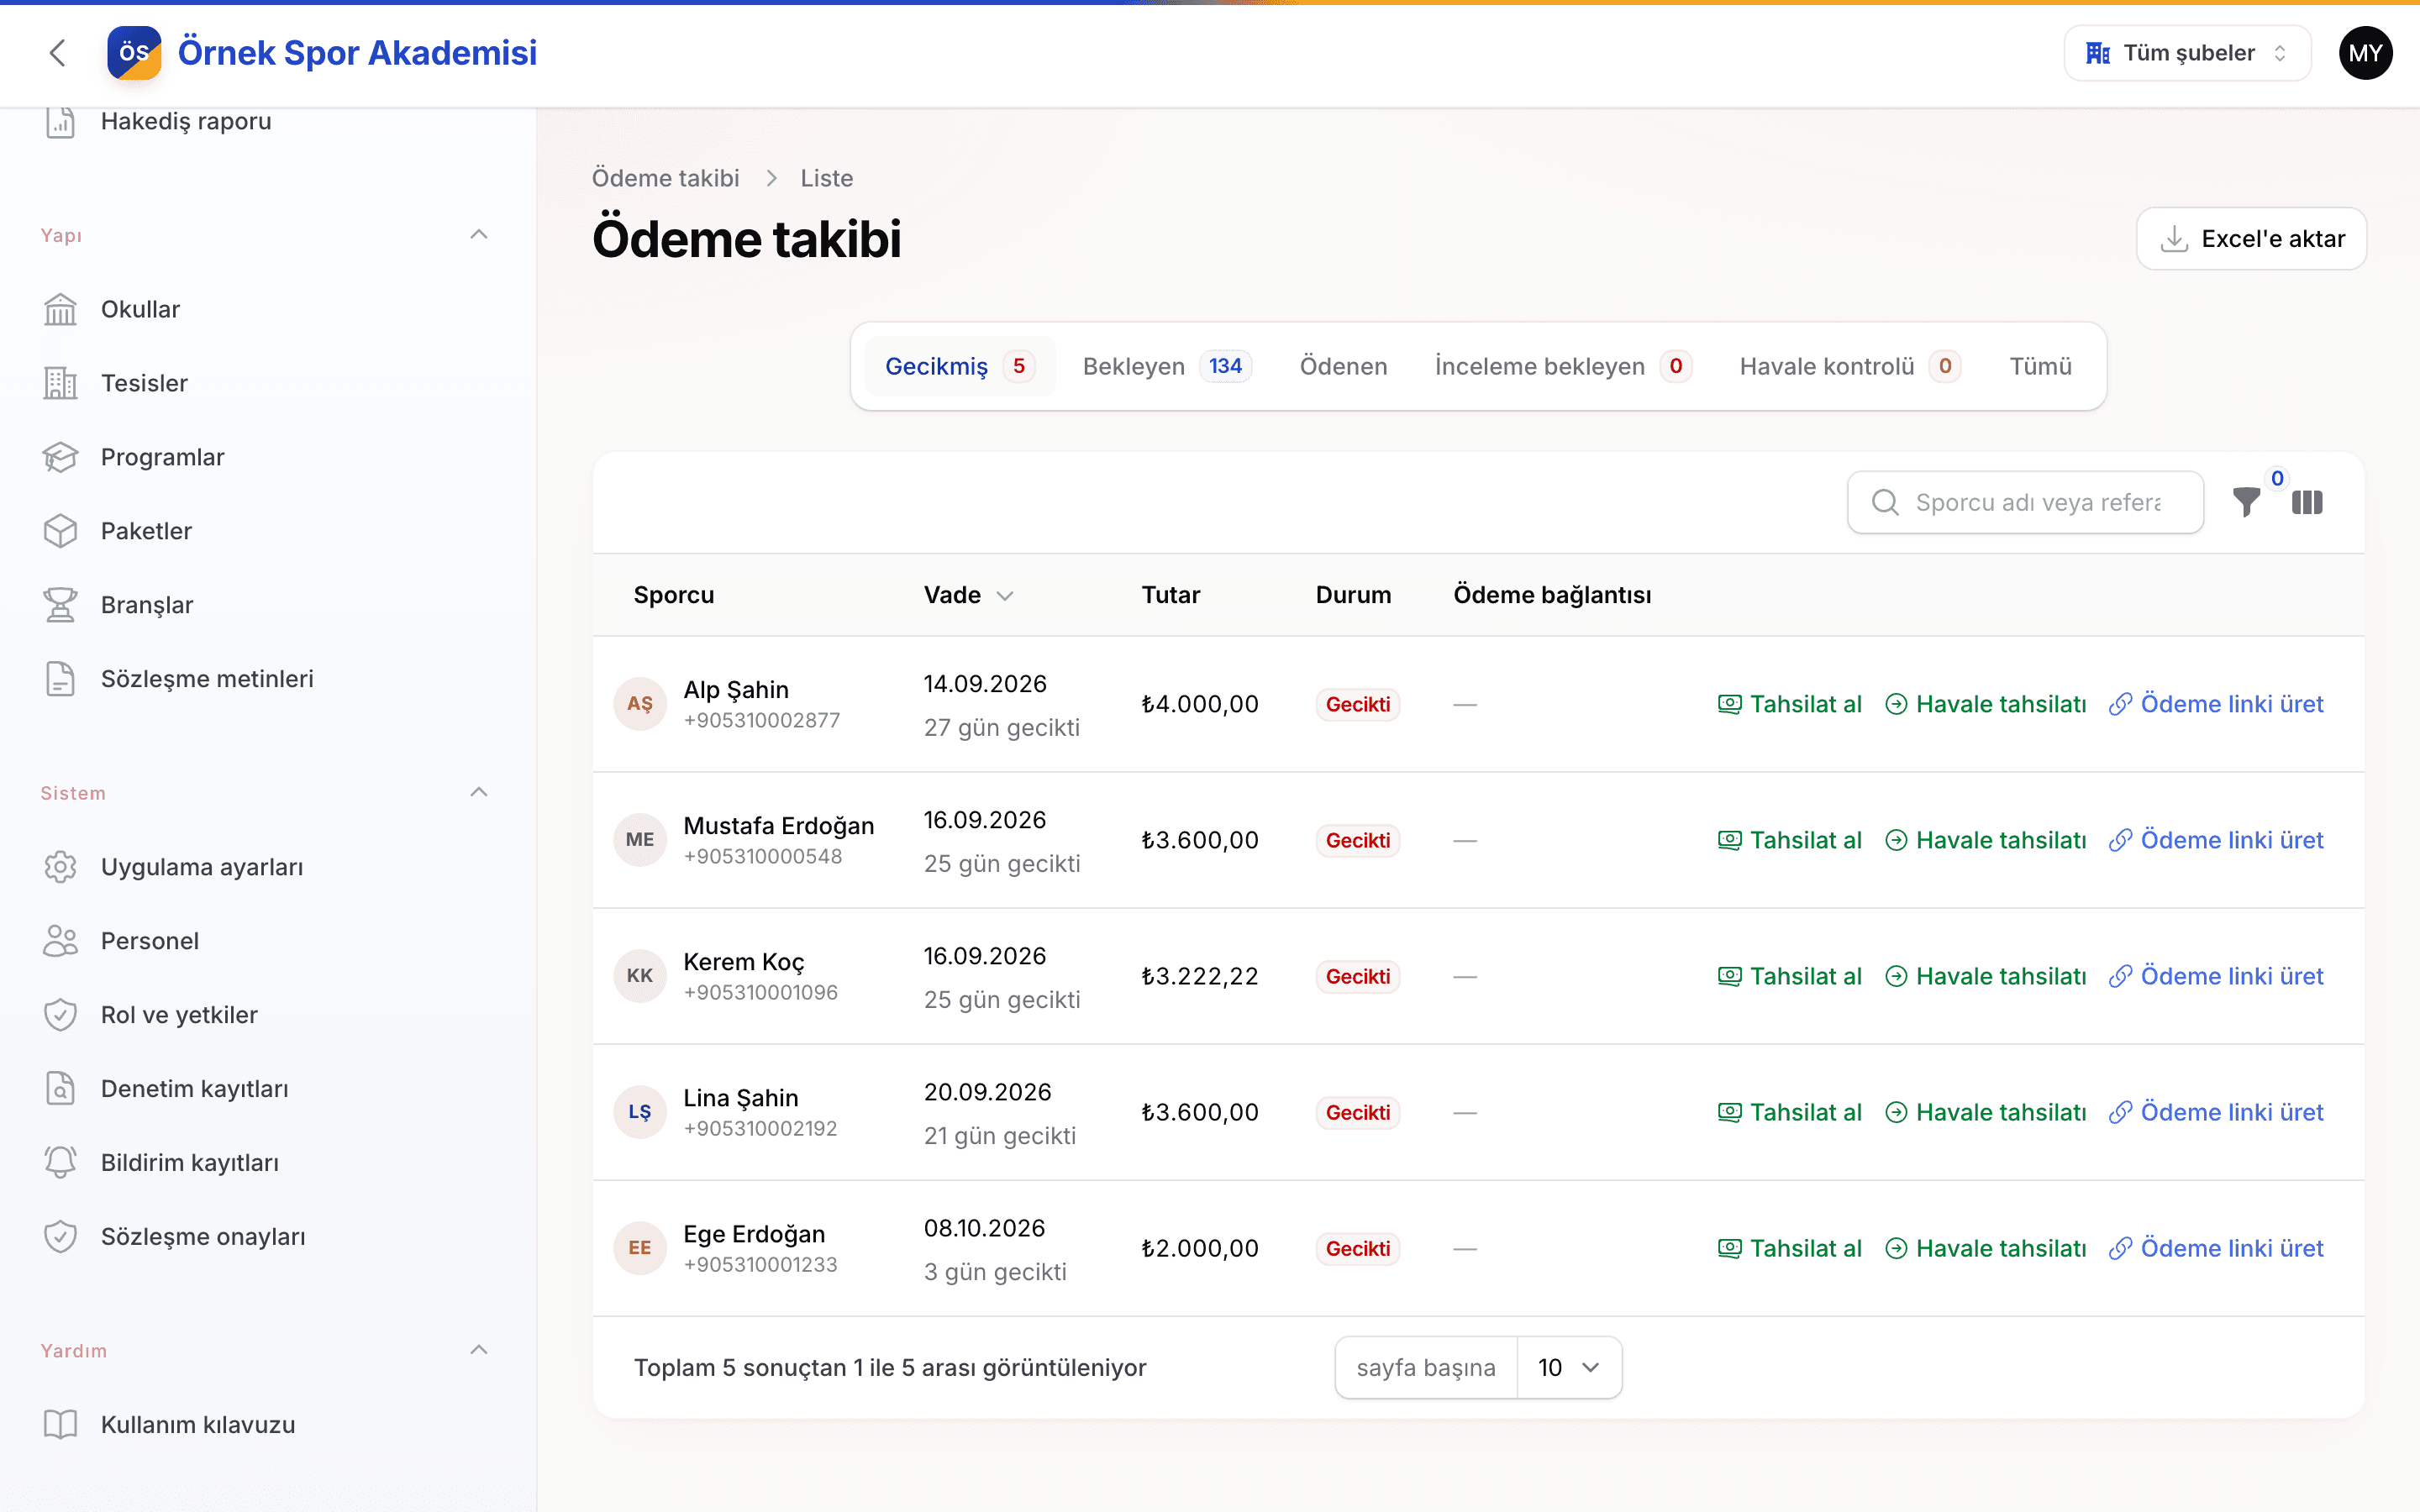Click the Ödeme takibi breadcrumb link
Image resolution: width=2420 pixels, height=1512 pixels.
point(665,178)
